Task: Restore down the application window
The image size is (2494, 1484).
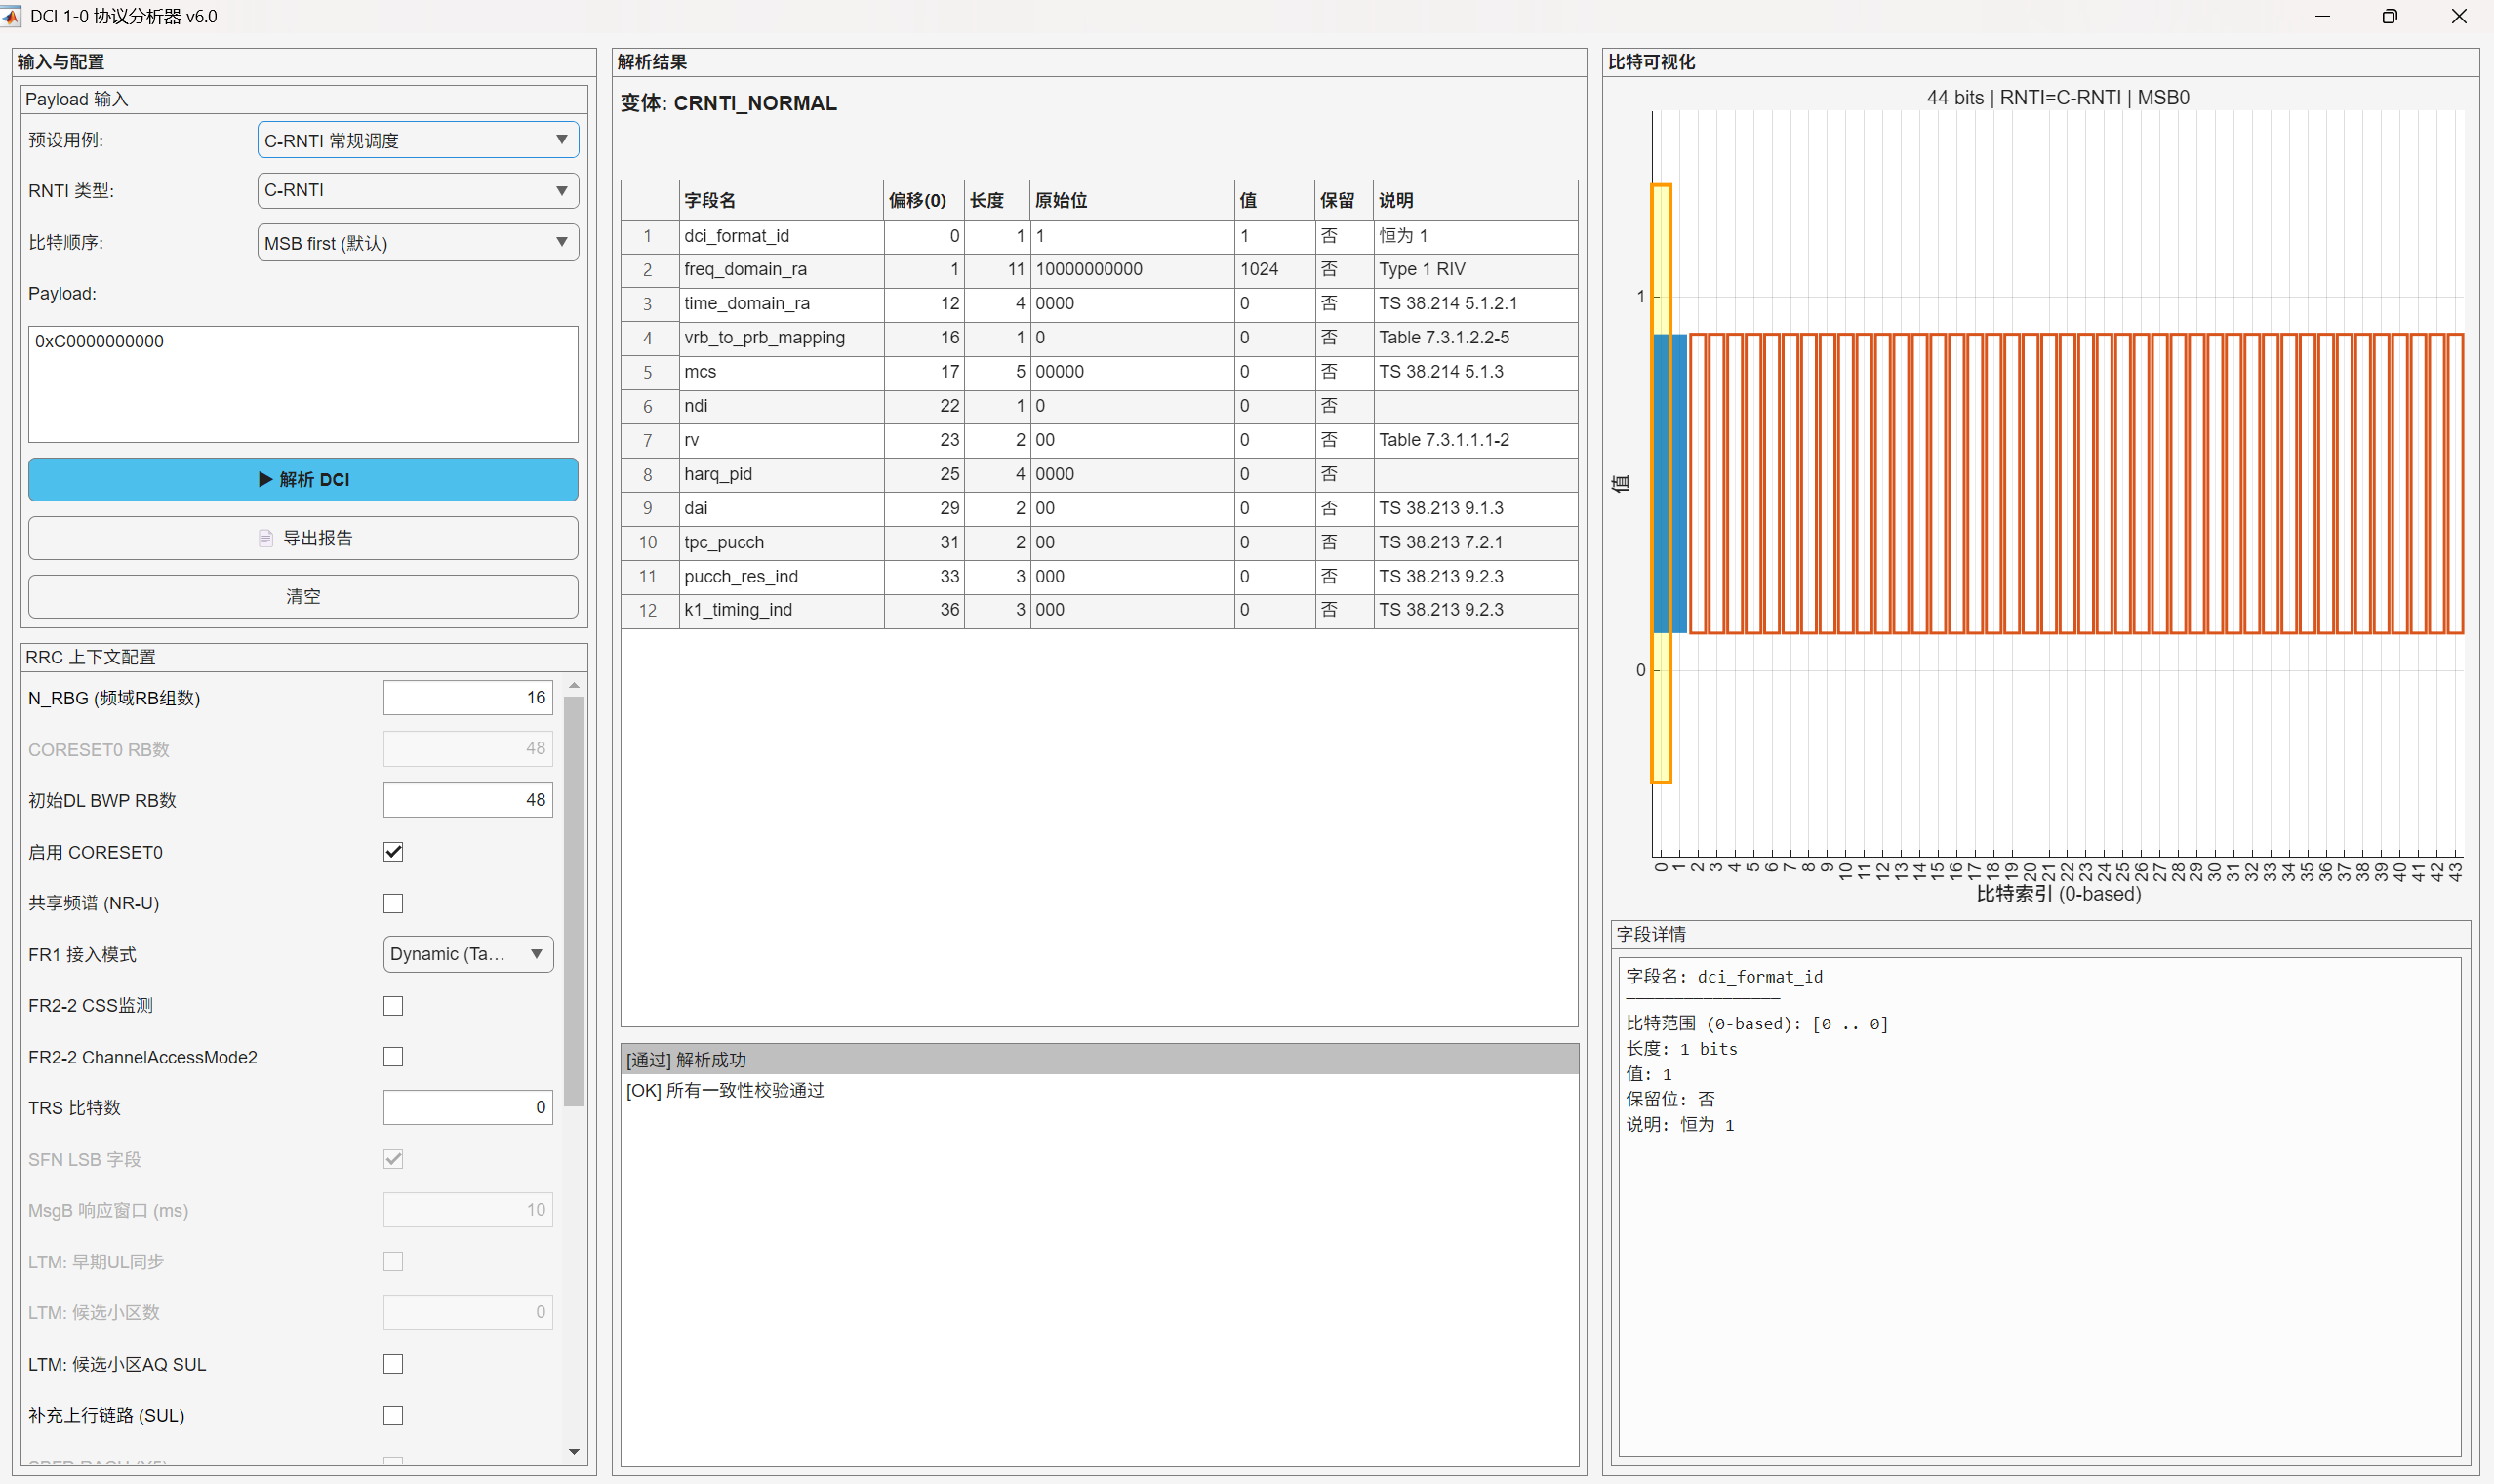Action: [2389, 16]
